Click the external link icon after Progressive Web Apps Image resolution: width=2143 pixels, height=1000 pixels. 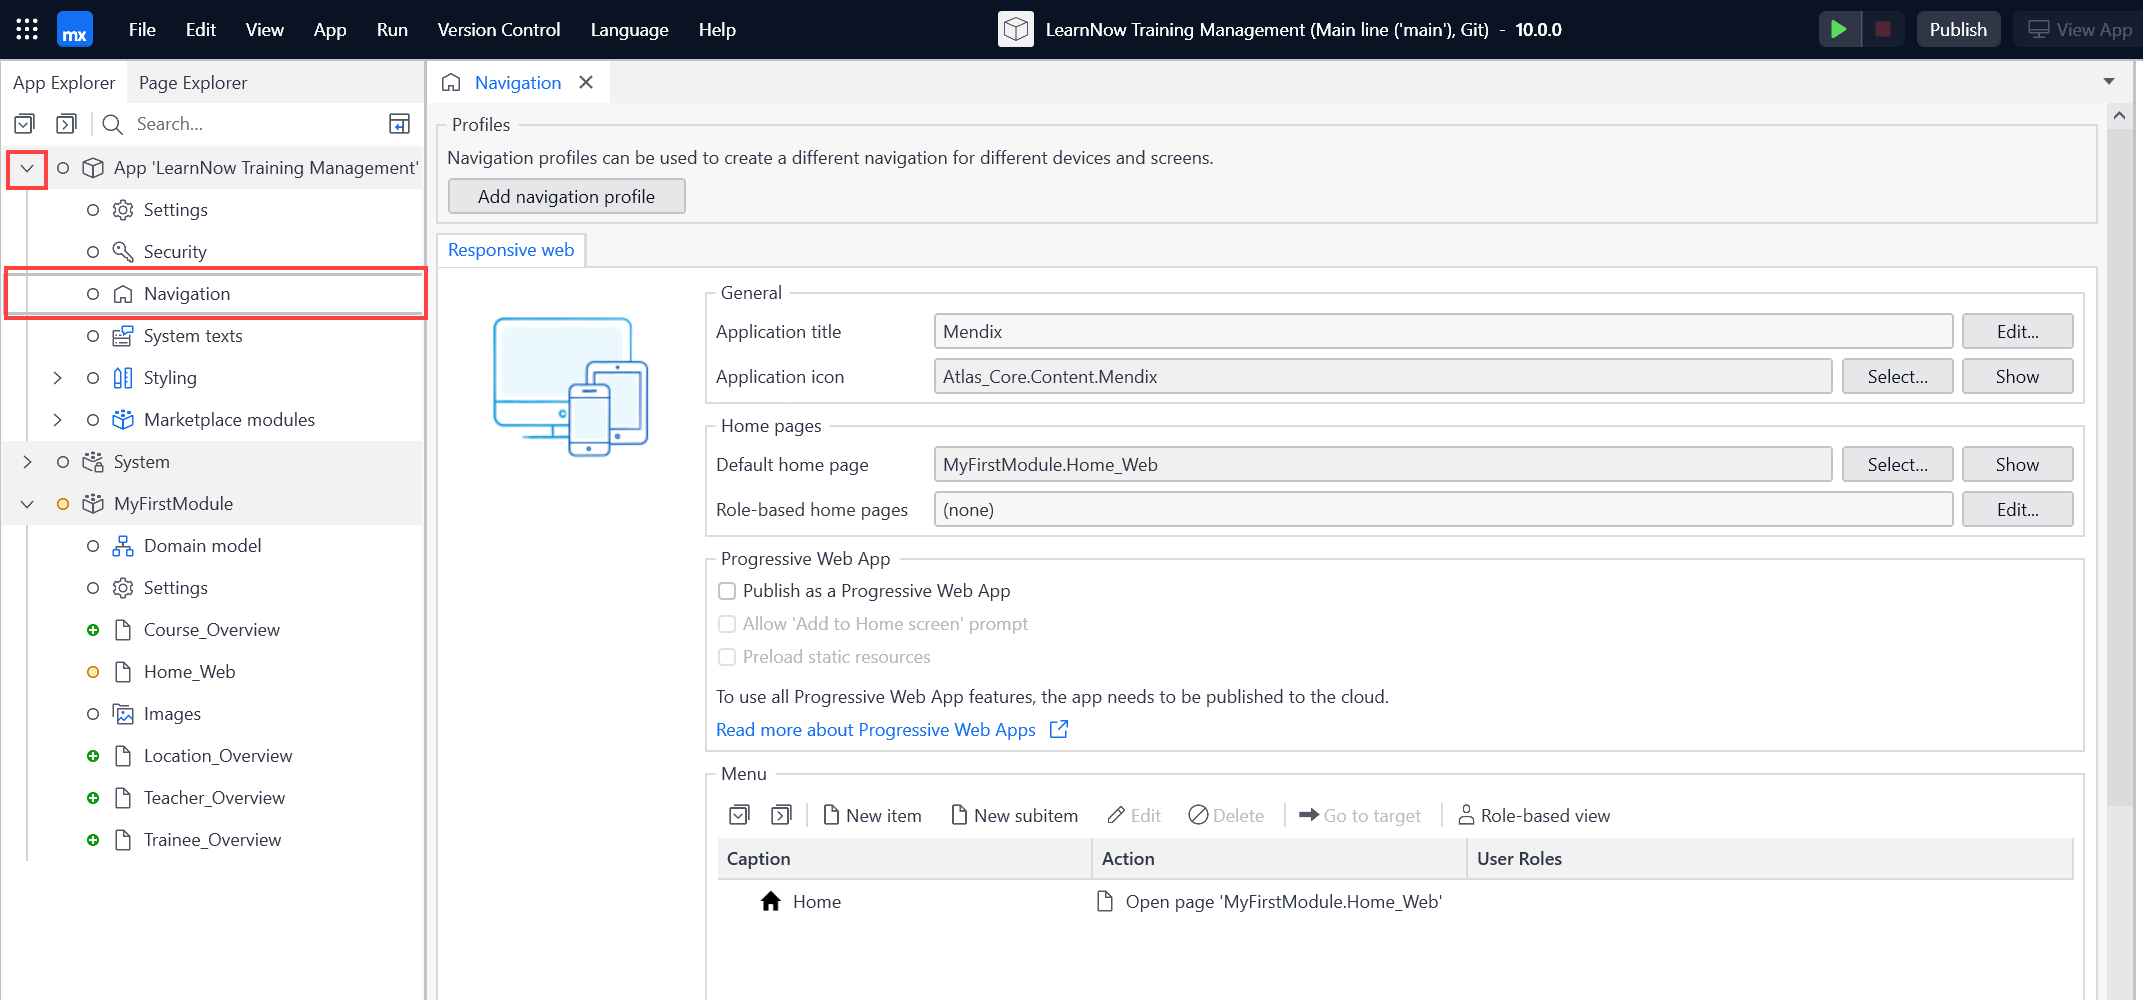(1059, 729)
